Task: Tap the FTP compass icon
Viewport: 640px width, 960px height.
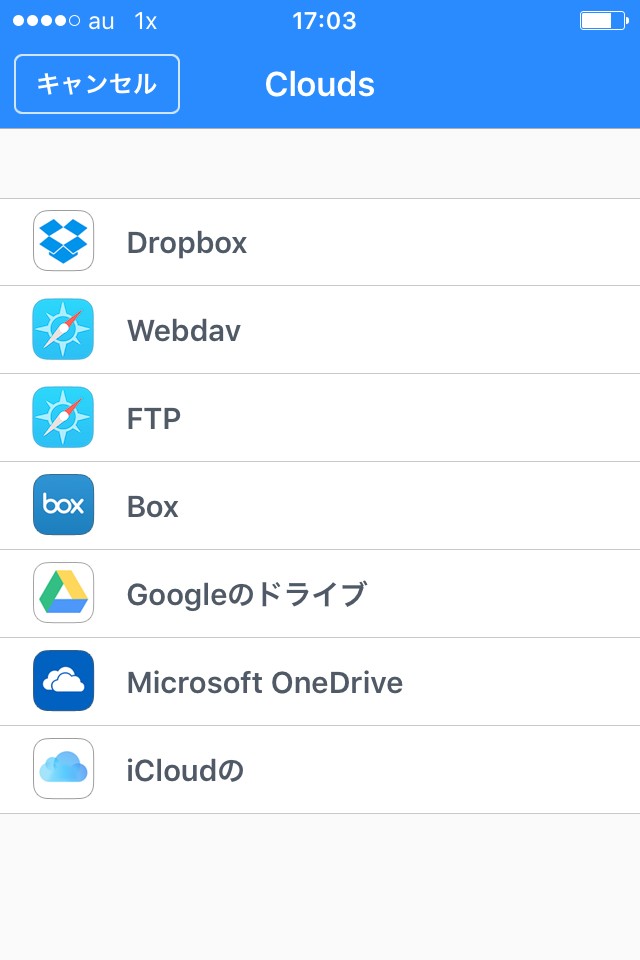Action: pos(63,417)
